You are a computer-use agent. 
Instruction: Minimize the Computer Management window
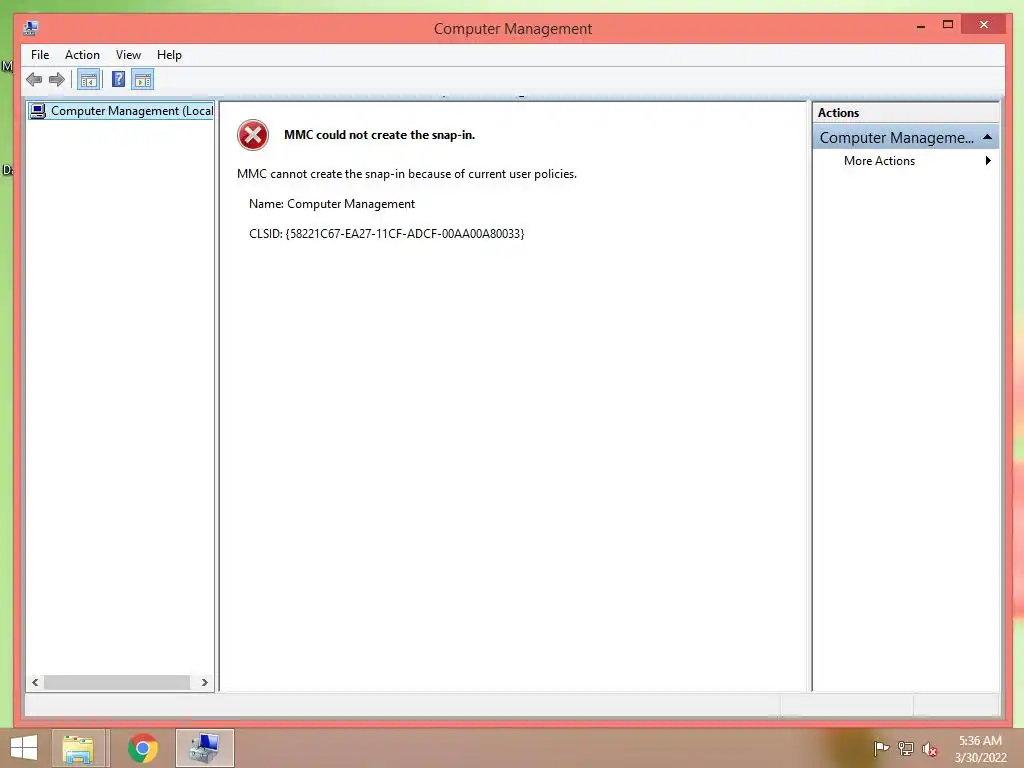click(x=921, y=25)
